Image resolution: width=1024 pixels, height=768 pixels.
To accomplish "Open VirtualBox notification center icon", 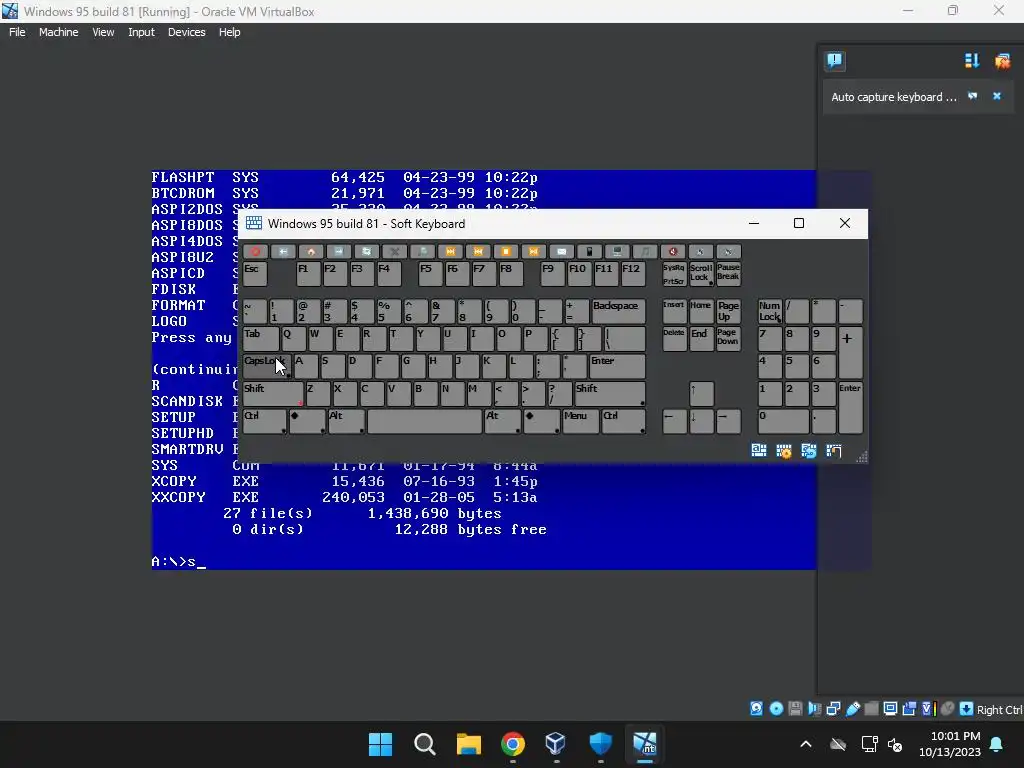I will point(834,61).
